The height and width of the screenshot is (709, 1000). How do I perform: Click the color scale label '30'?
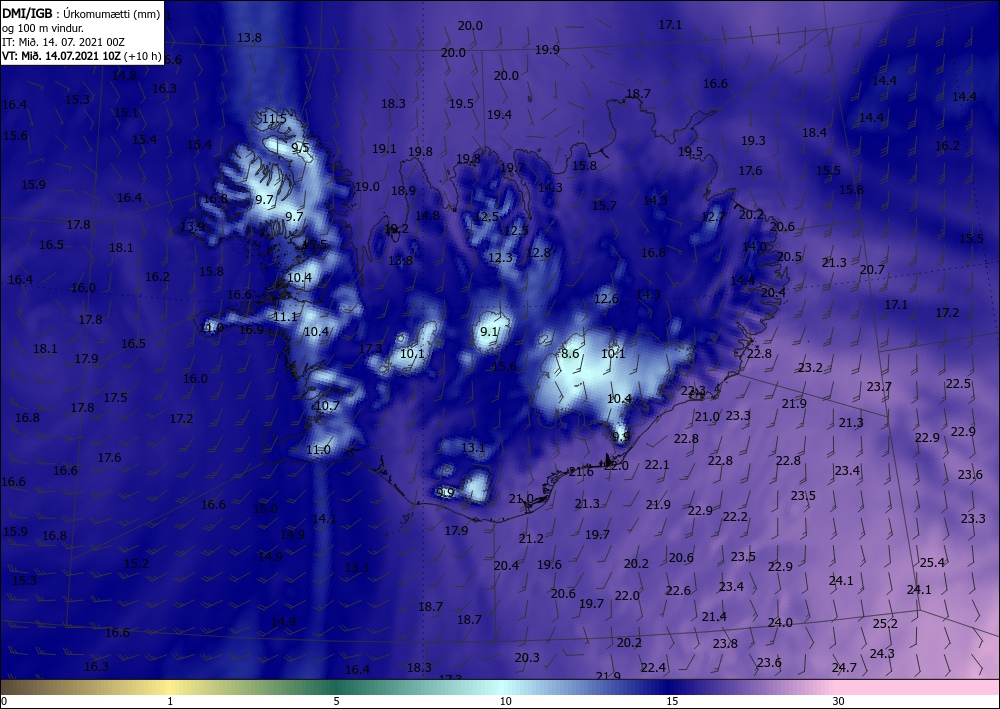839,701
